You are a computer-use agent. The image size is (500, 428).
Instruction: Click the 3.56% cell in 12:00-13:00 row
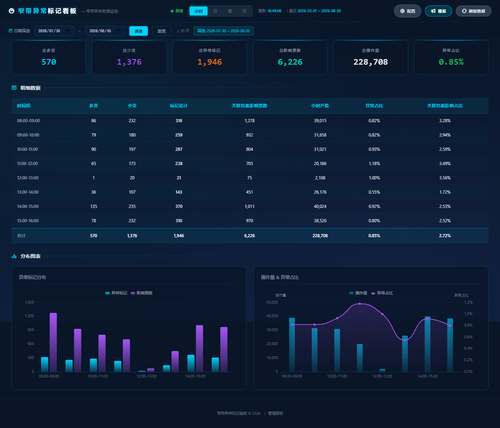click(x=445, y=178)
